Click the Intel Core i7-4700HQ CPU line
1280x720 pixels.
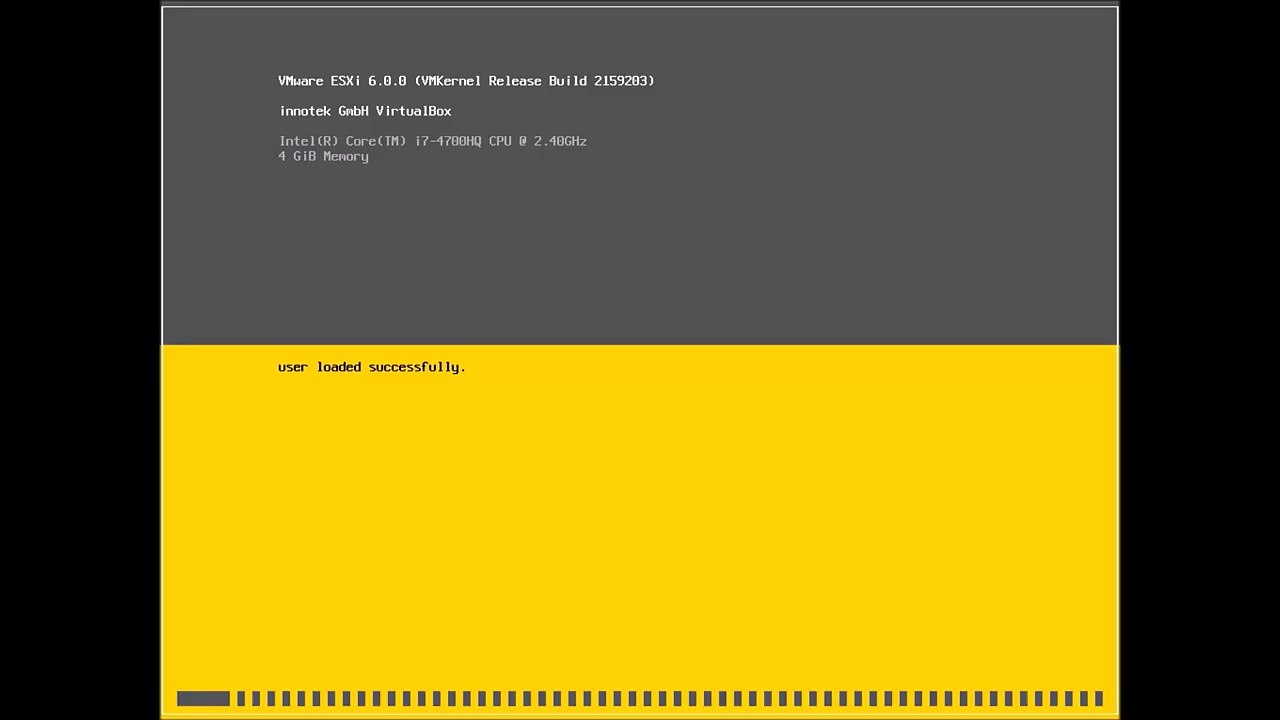click(x=433, y=141)
